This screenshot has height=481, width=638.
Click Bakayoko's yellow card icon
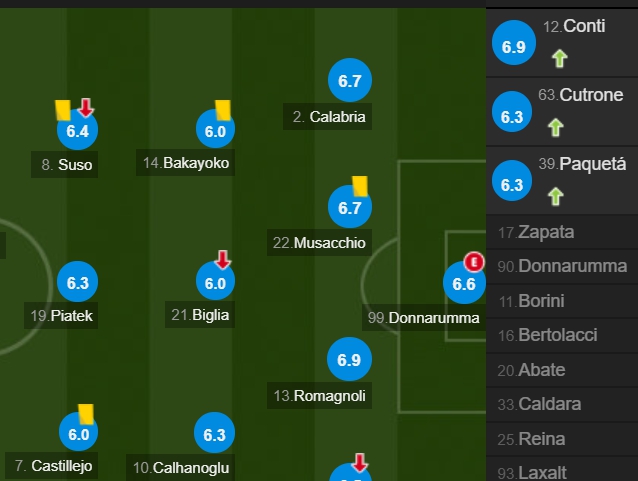[x=223, y=110]
